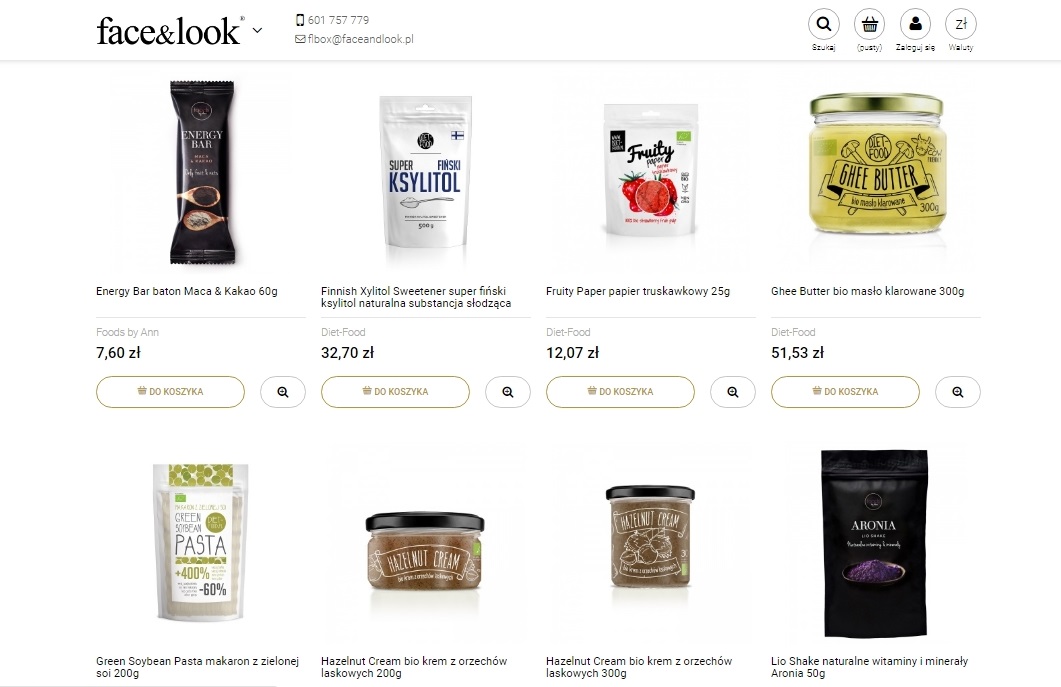Click the flbox@faceandlook.pl email link
Viewport: 1061px width, 687px height.
tap(355, 39)
